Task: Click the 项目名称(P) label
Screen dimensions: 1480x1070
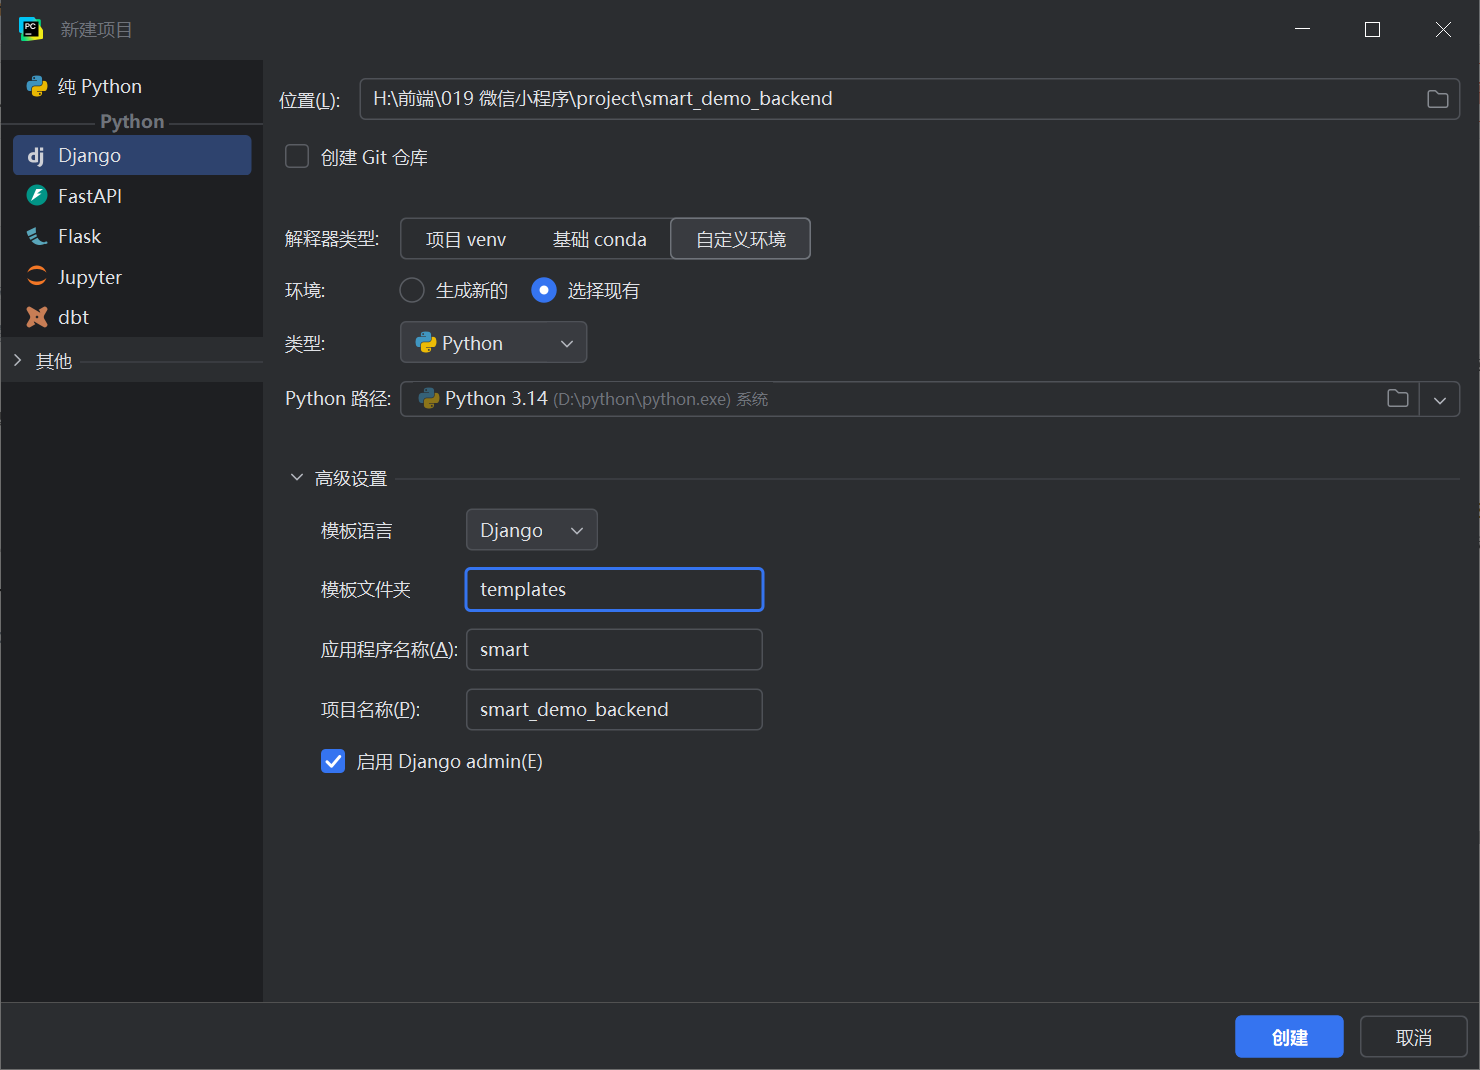Action: pos(370,710)
